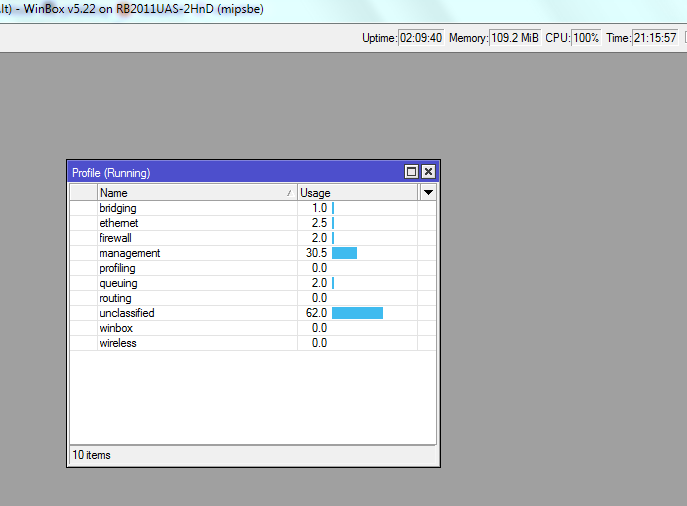687x506 pixels.
Task: Select the firewall row
Action: [253, 238]
